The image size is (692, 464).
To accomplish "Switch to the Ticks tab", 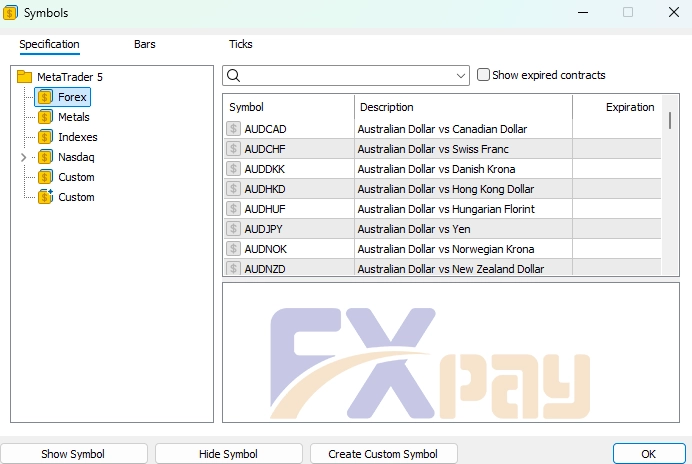I will pyautogui.click(x=240, y=44).
